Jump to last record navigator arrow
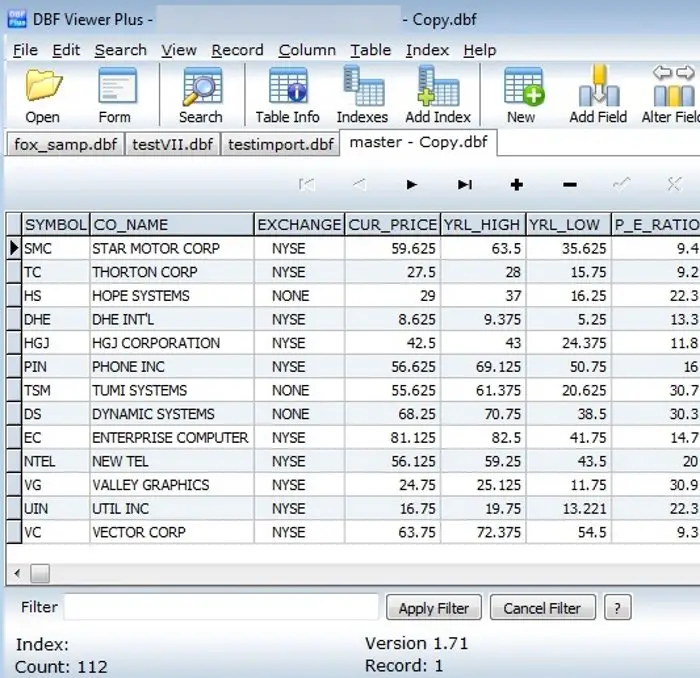 [x=465, y=184]
